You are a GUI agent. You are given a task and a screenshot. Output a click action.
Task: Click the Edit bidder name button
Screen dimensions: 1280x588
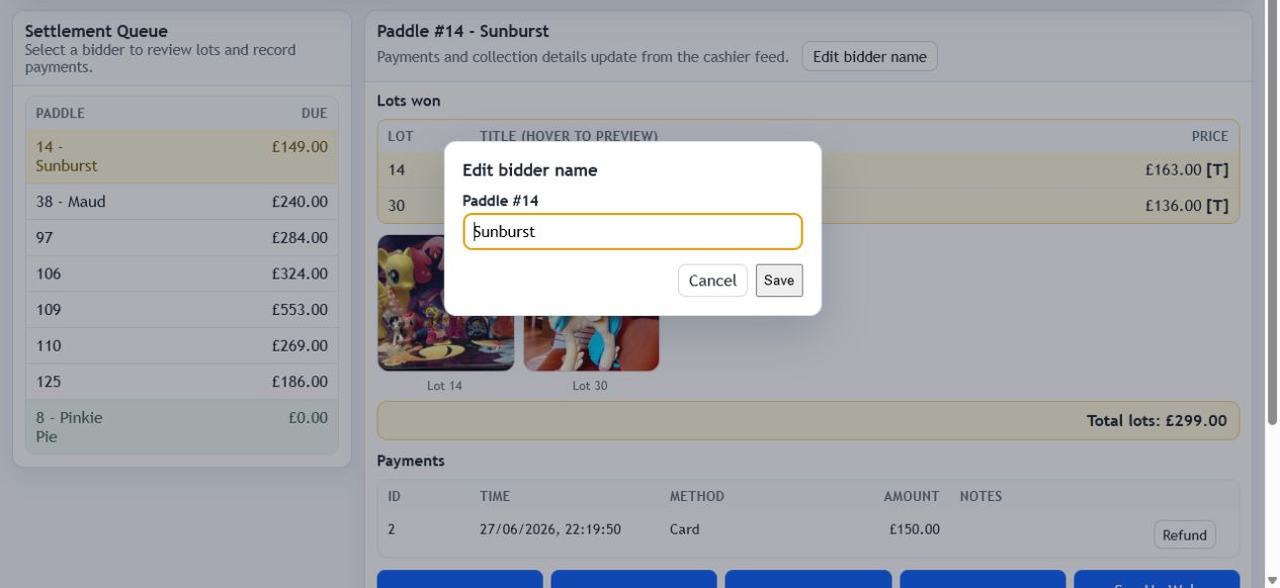pyautogui.click(x=869, y=57)
